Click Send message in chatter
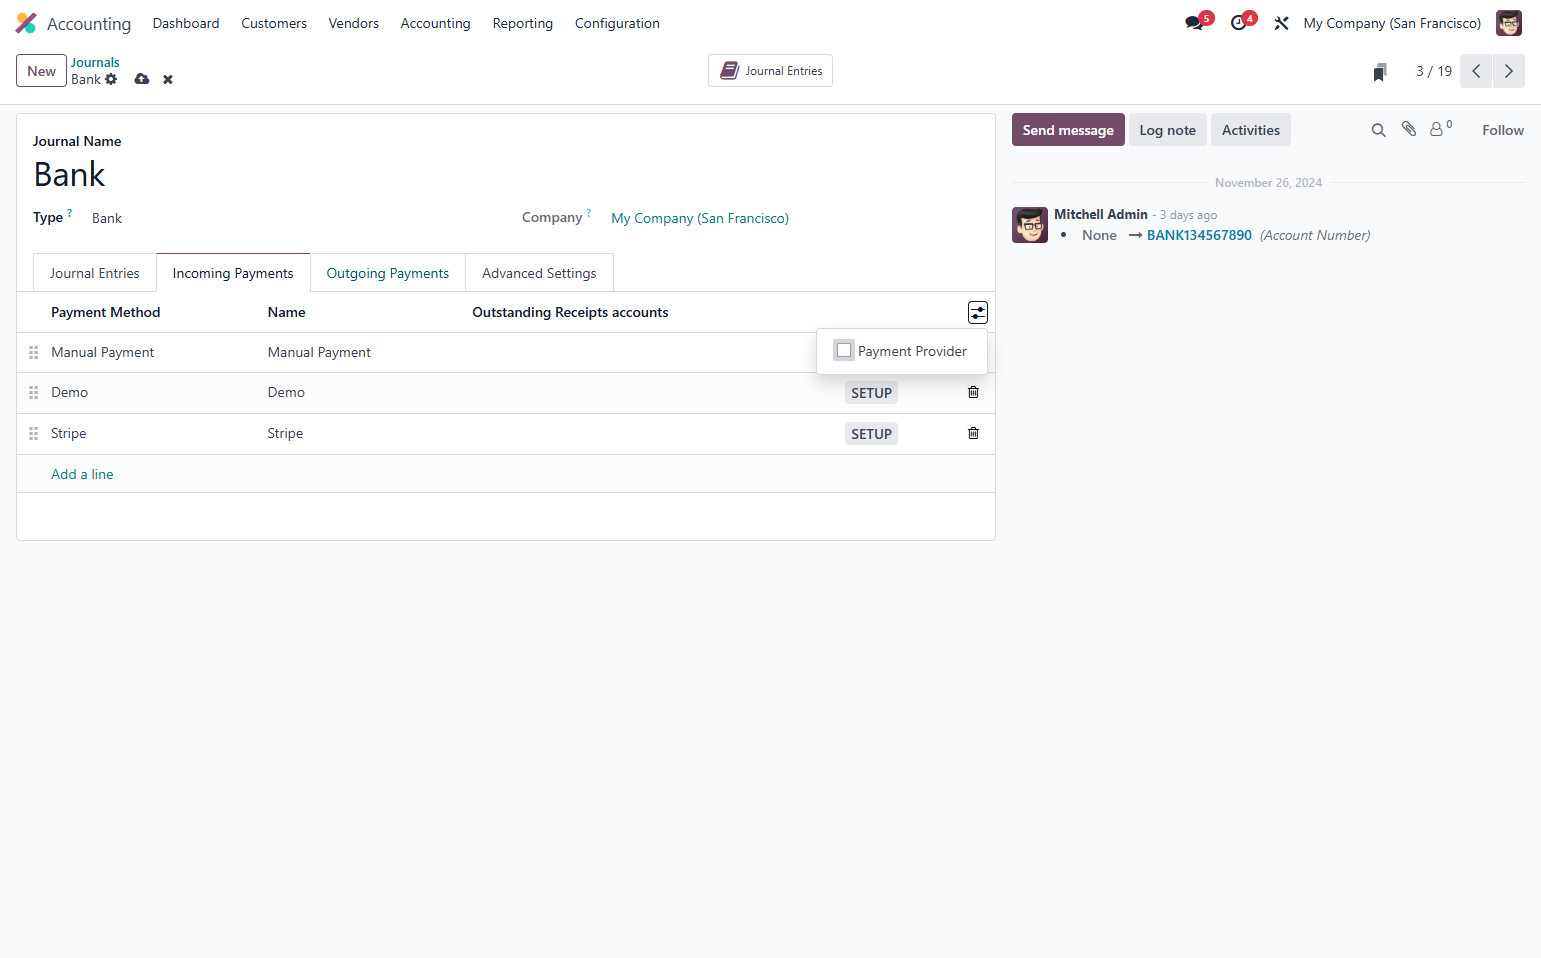Image resolution: width=1541 pixels, height=958 pixels. 1068,130
